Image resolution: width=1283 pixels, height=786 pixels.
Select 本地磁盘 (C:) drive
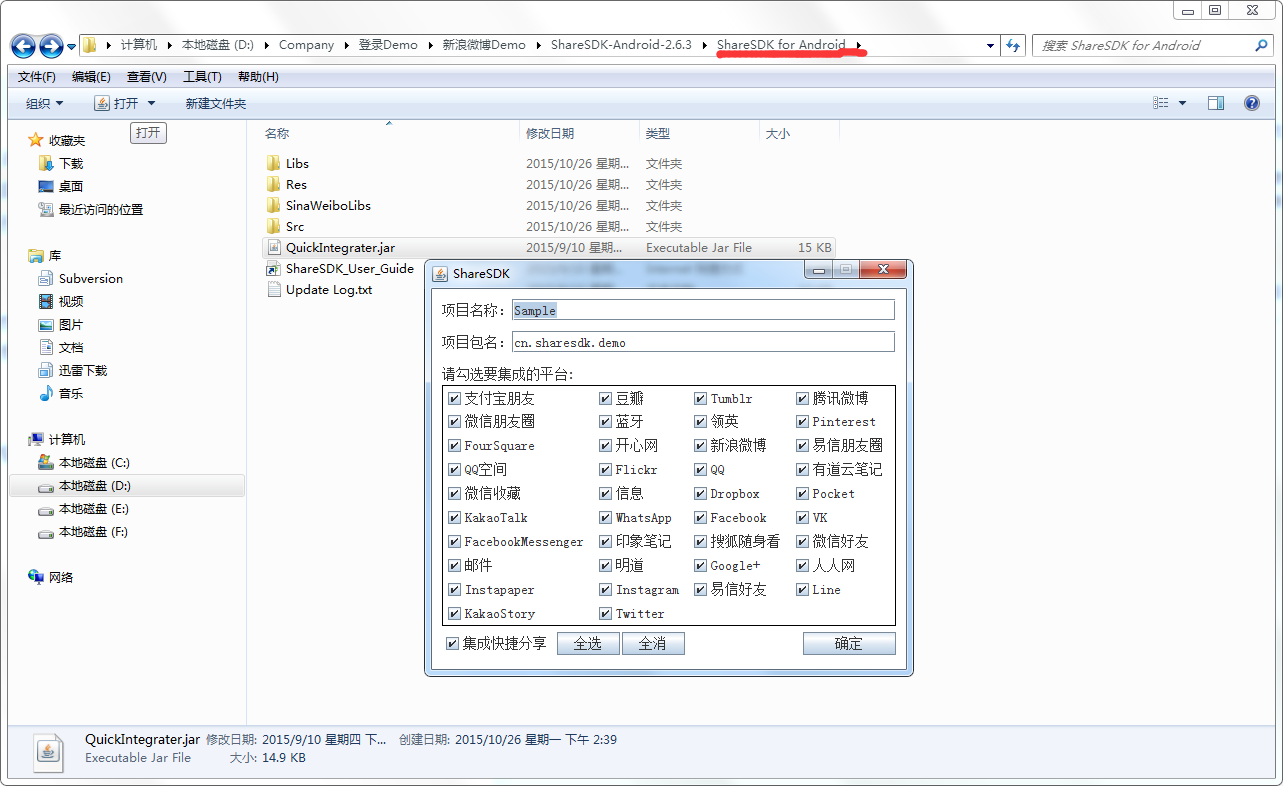coord(84,462)
